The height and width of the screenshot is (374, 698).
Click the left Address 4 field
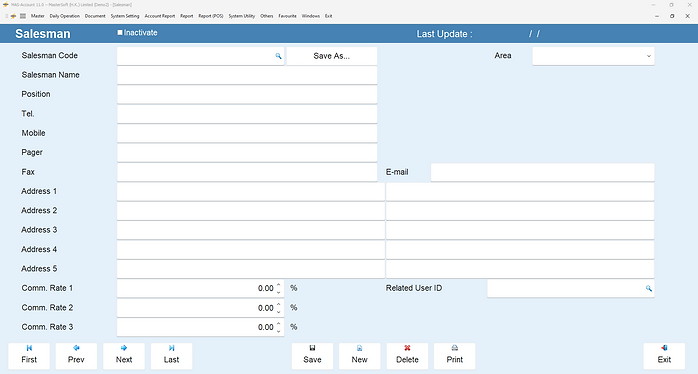(251, 250)
